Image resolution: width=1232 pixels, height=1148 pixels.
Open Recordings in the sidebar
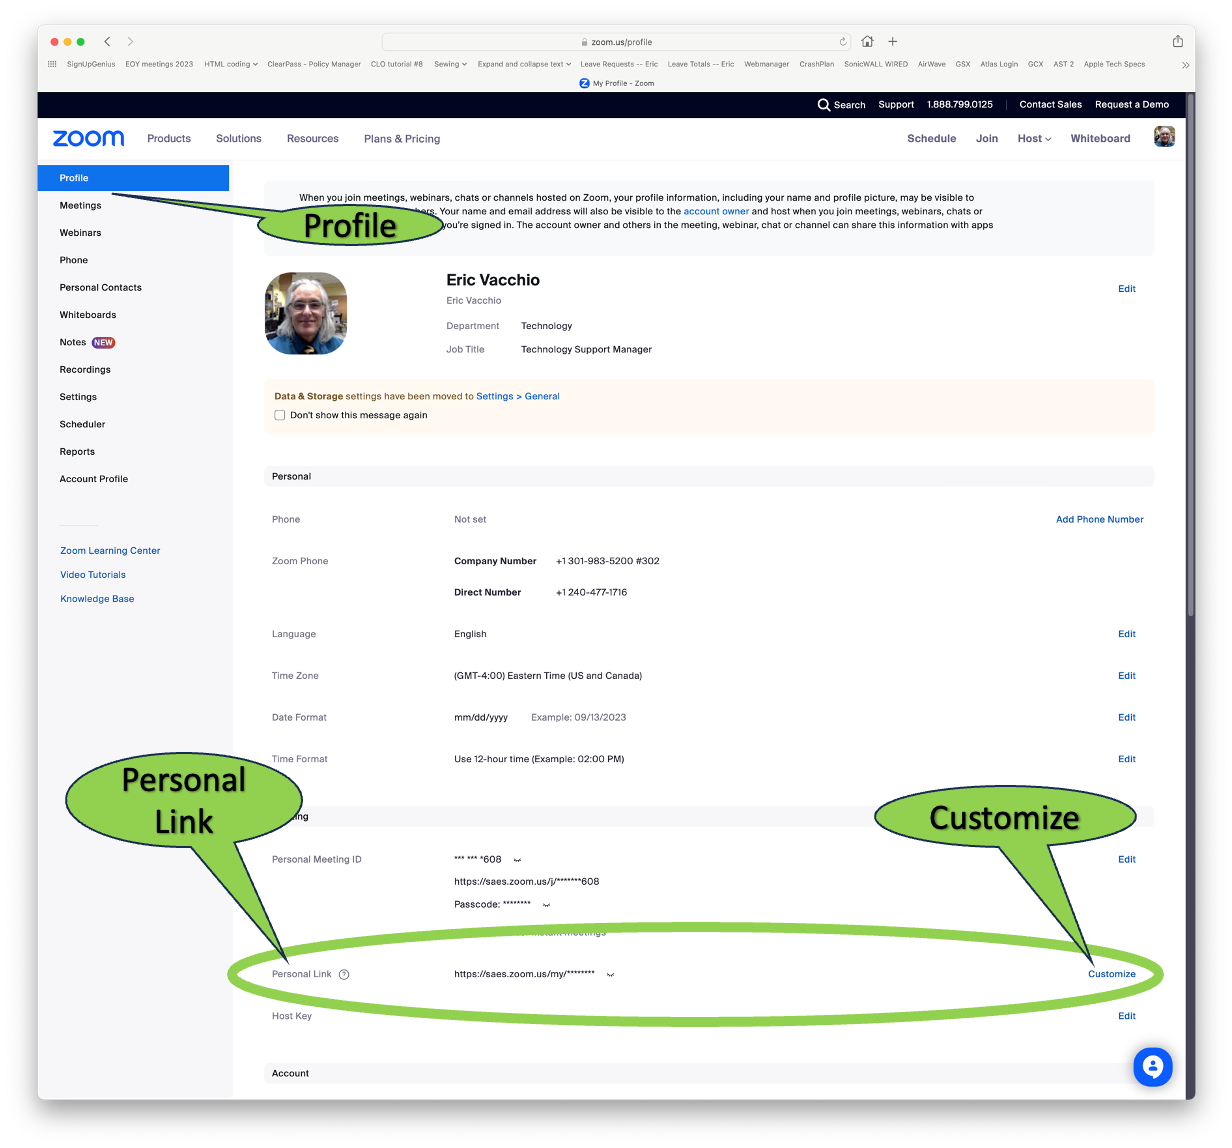click(x=85, y=370)
